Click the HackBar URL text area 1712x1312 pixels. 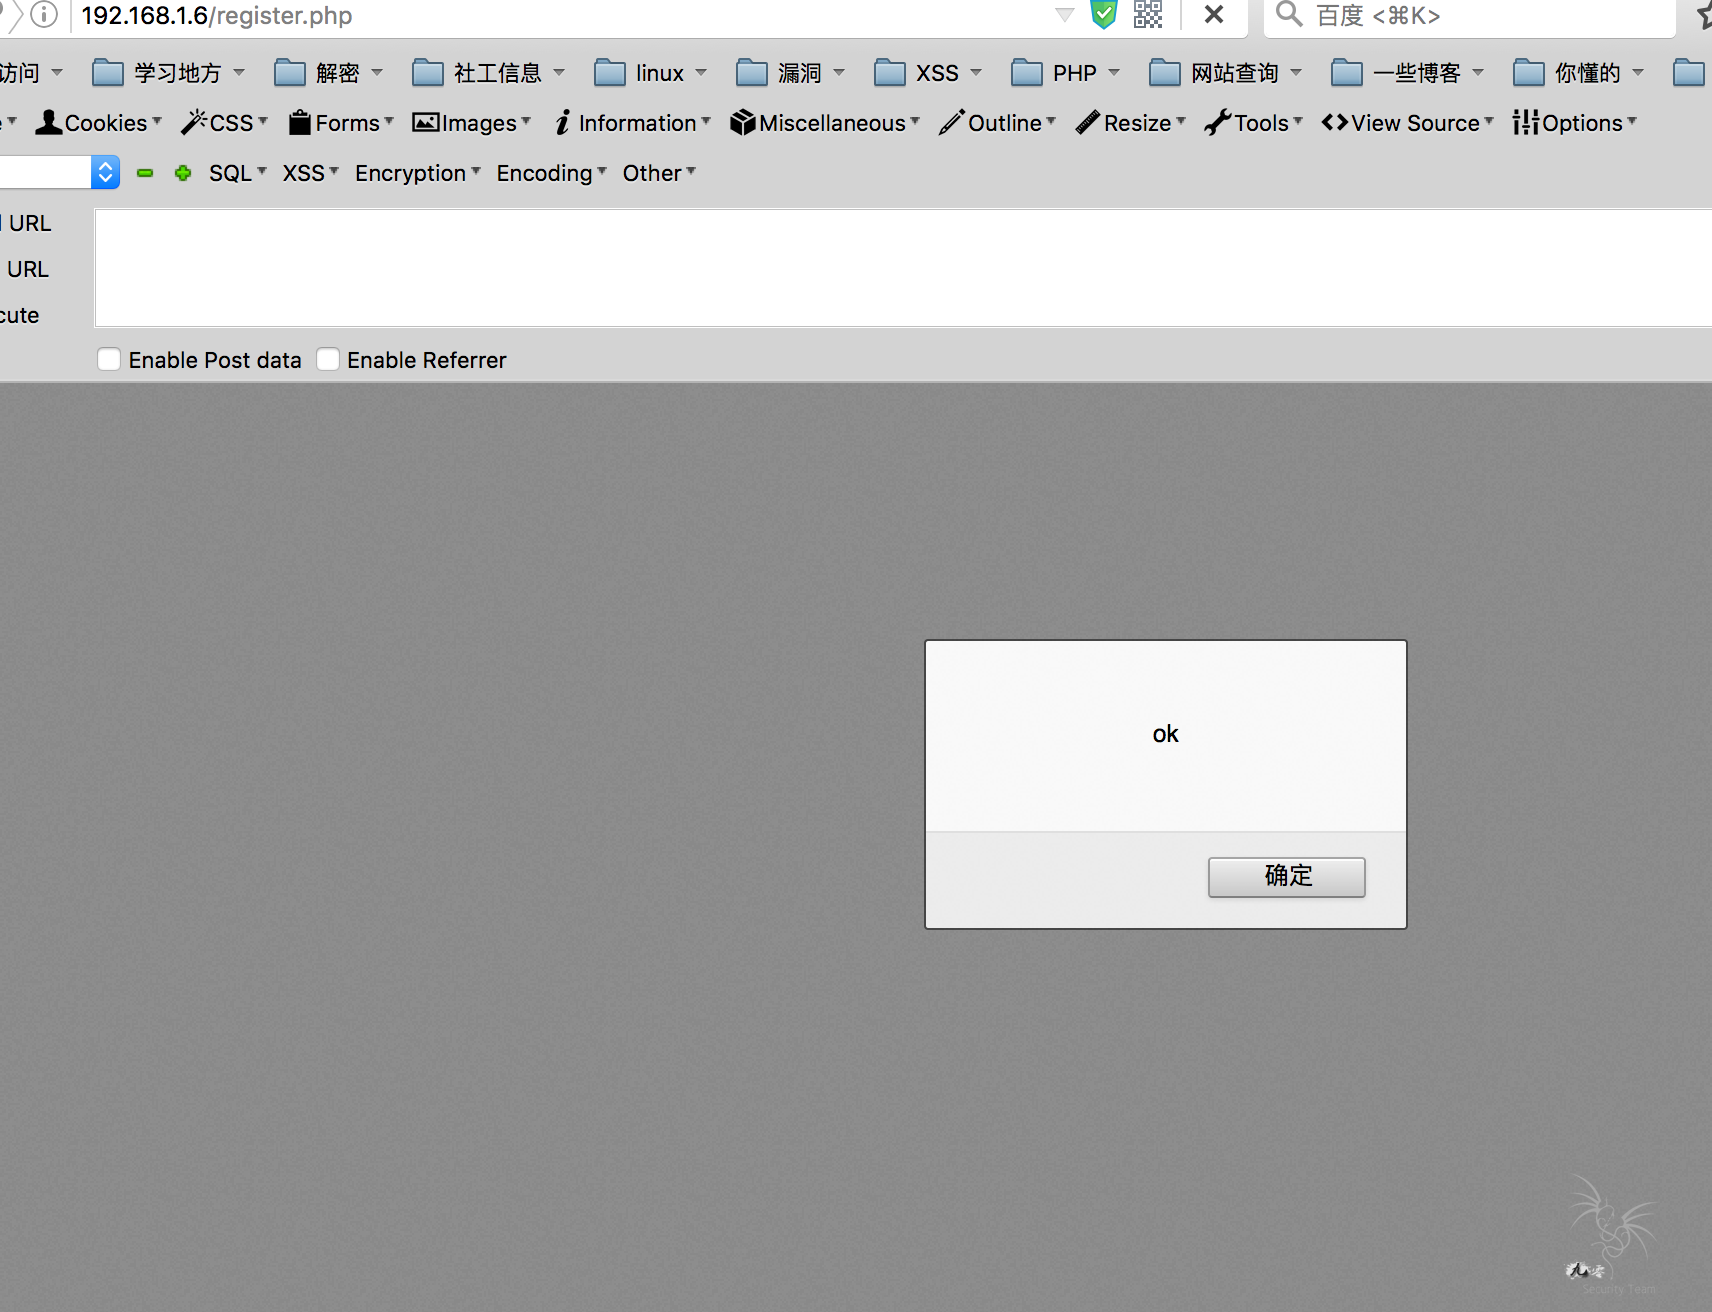pyautogui.click(x=900, y=268)
